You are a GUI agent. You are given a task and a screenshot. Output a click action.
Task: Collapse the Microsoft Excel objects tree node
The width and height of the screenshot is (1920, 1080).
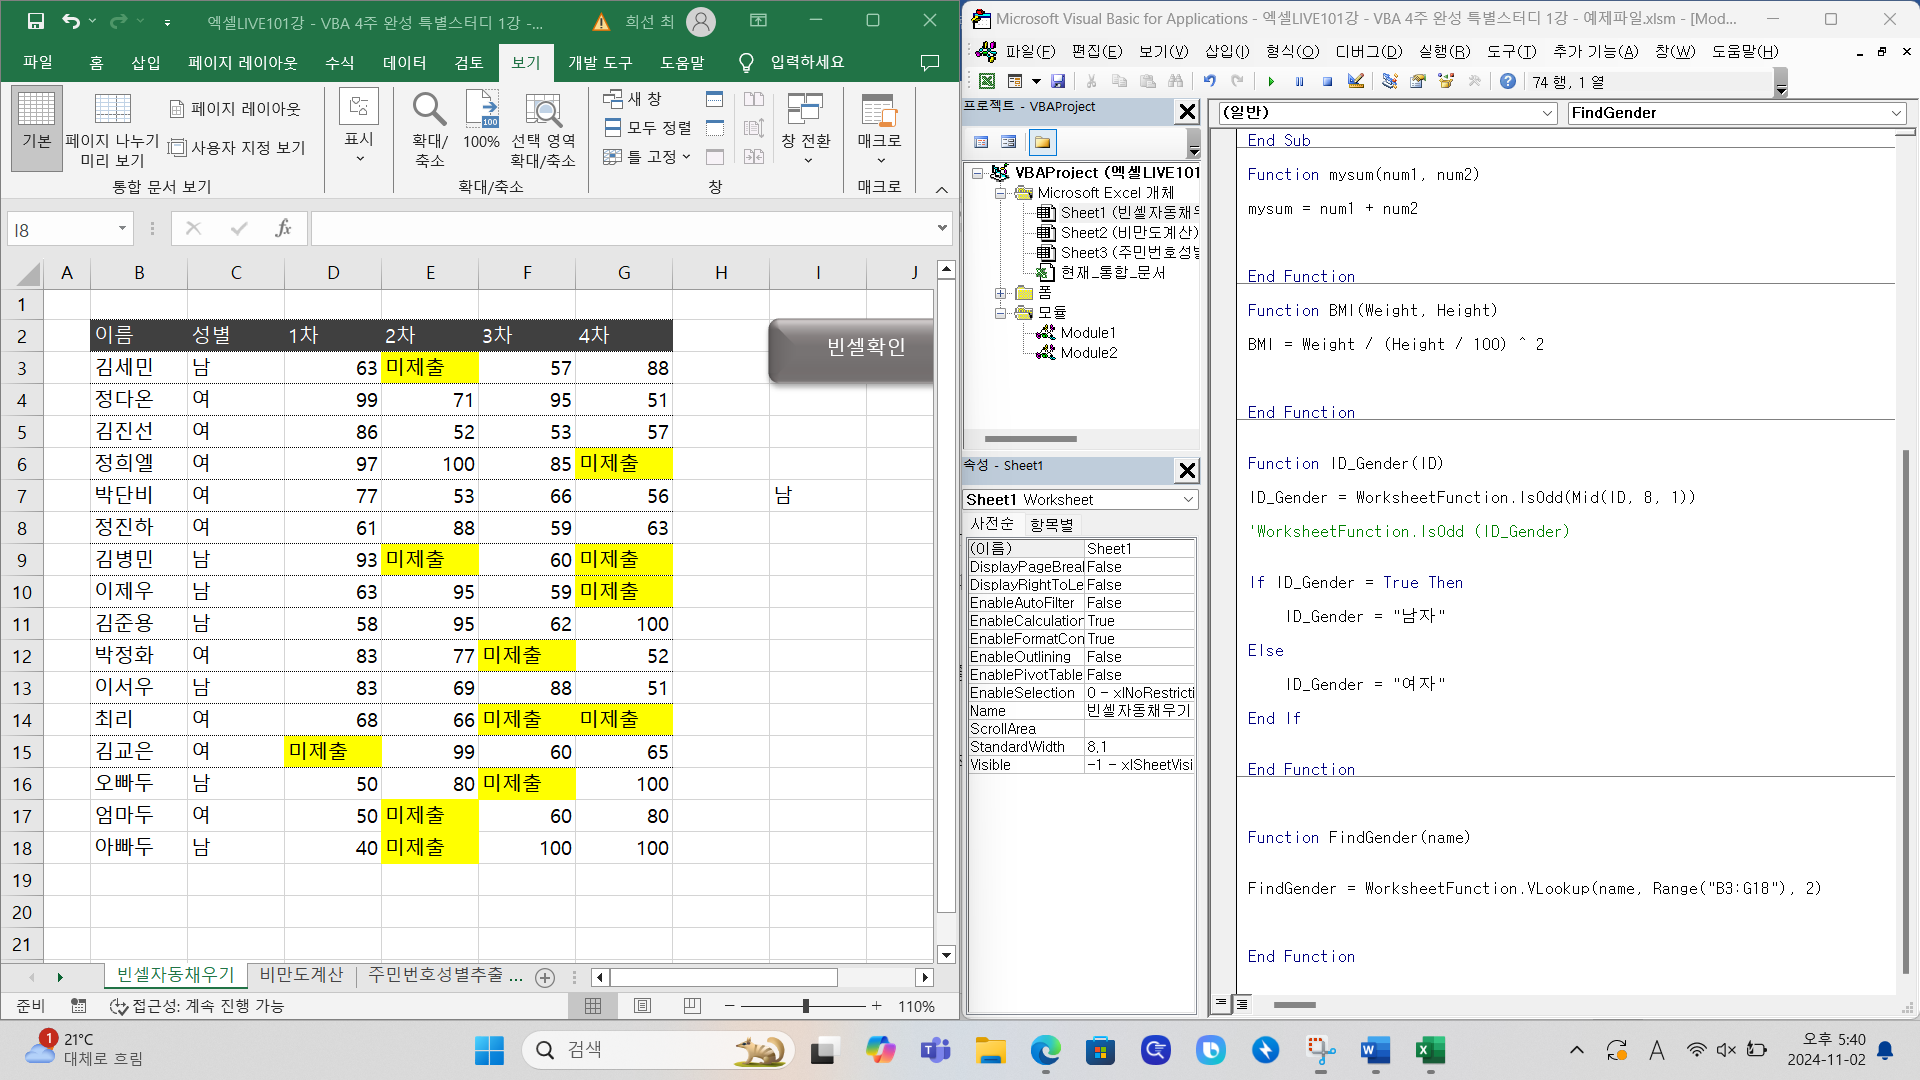click(x=999, y=193)
